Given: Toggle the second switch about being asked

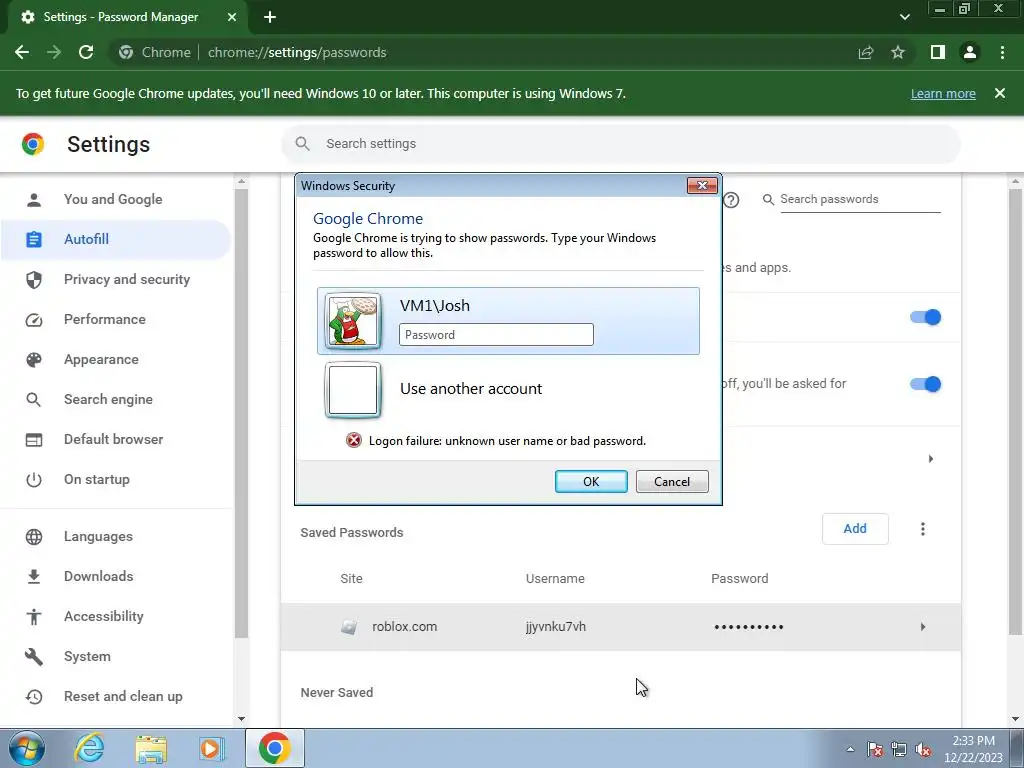Looking at the screenshot, I should point(925,384).
